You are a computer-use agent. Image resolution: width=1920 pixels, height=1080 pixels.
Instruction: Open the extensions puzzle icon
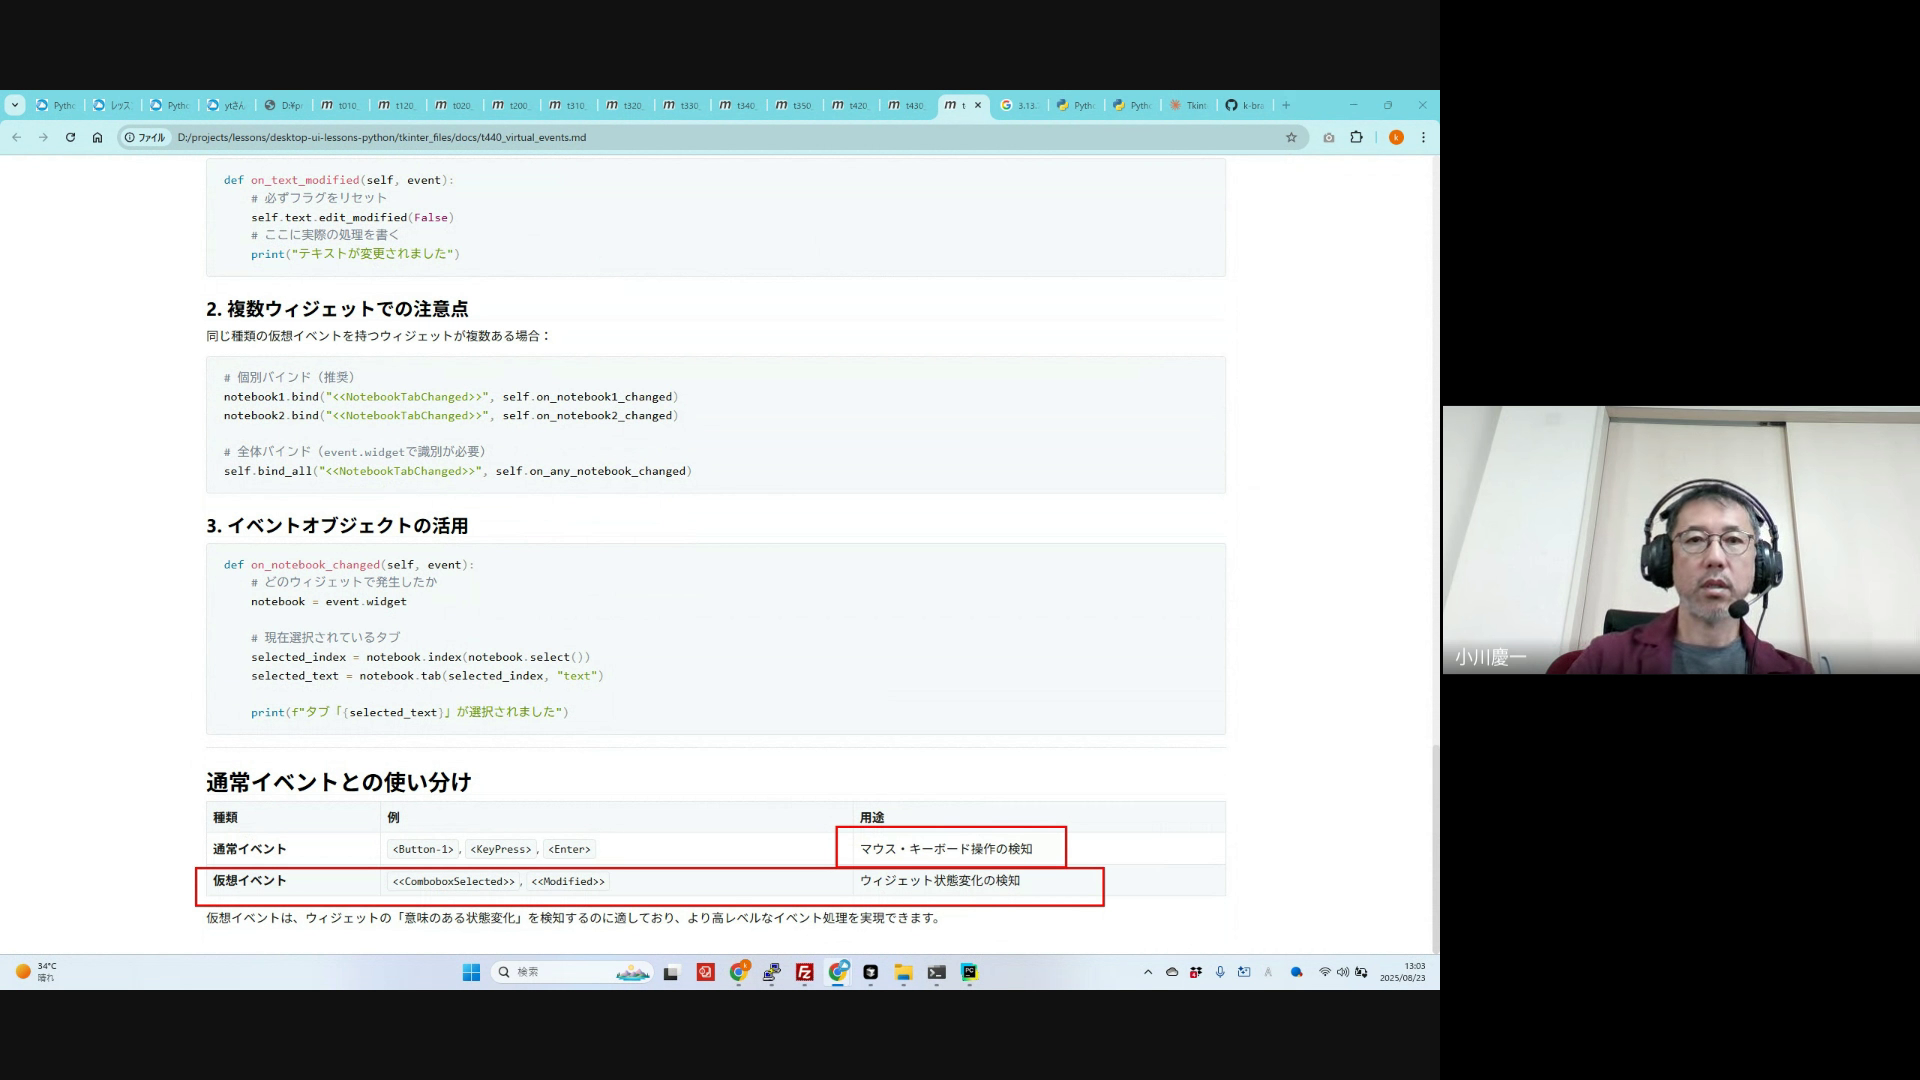(x=1356, y=137)
